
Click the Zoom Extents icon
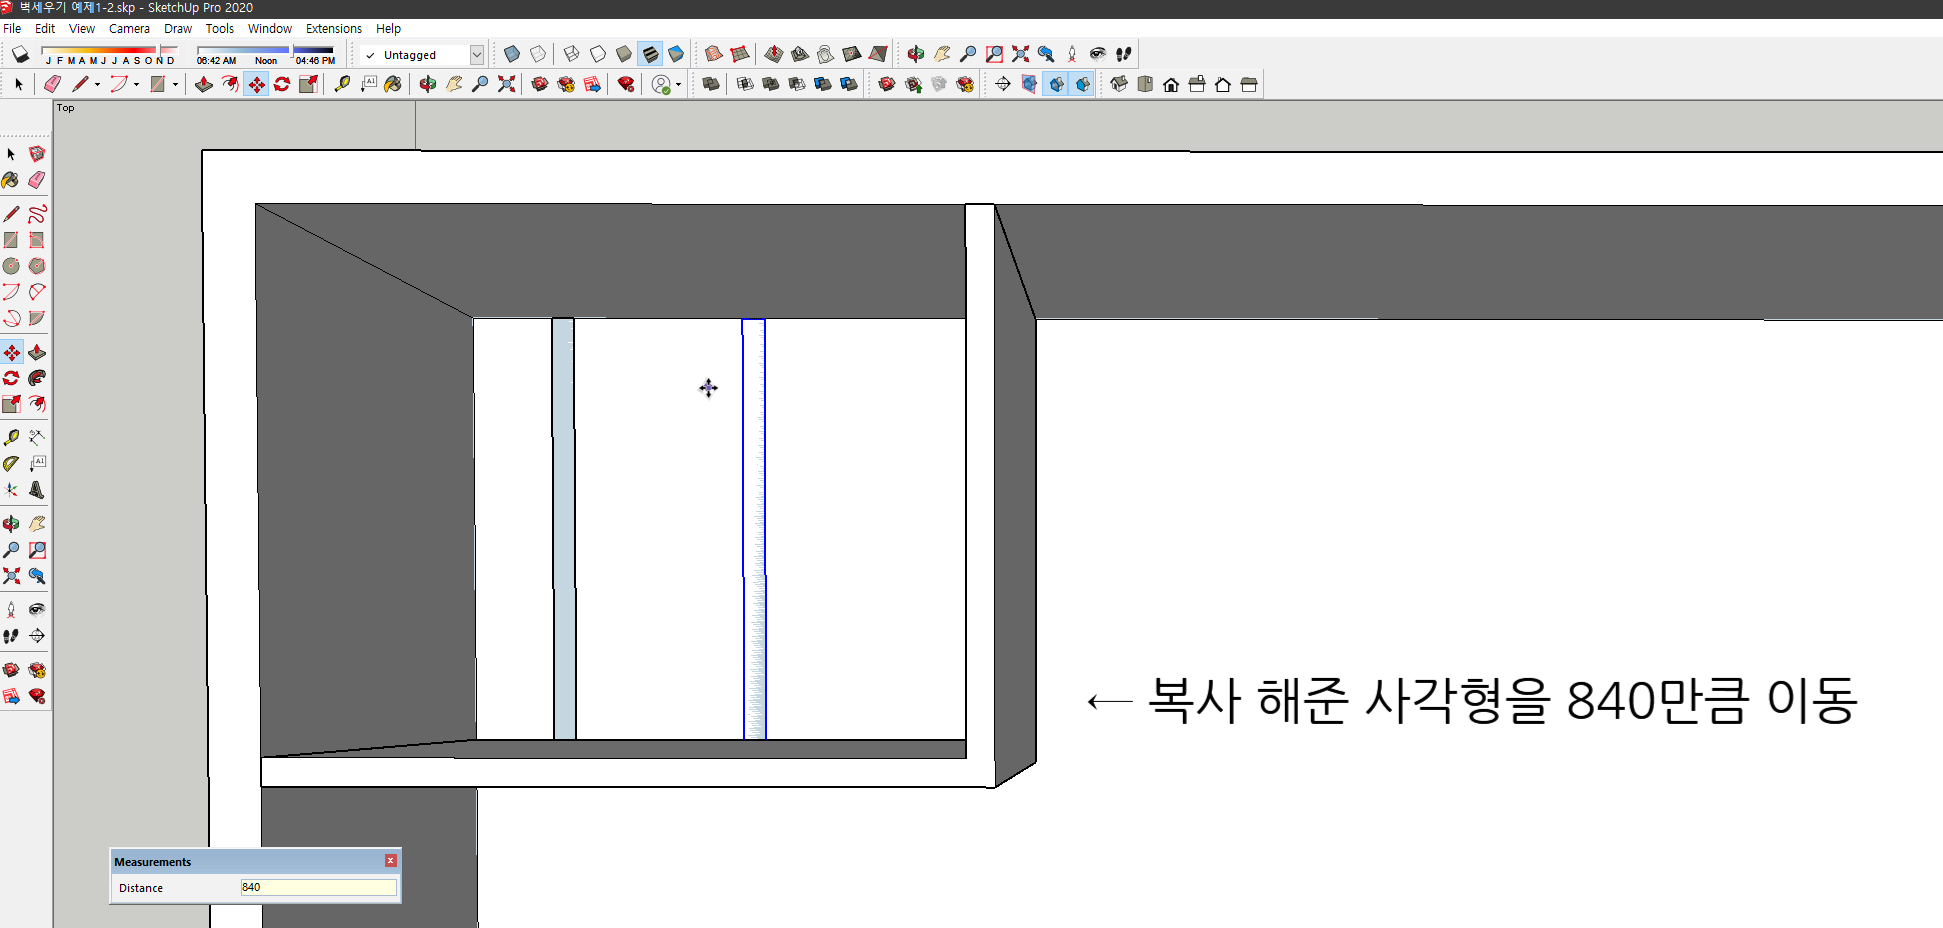click(x=507, y=84)
